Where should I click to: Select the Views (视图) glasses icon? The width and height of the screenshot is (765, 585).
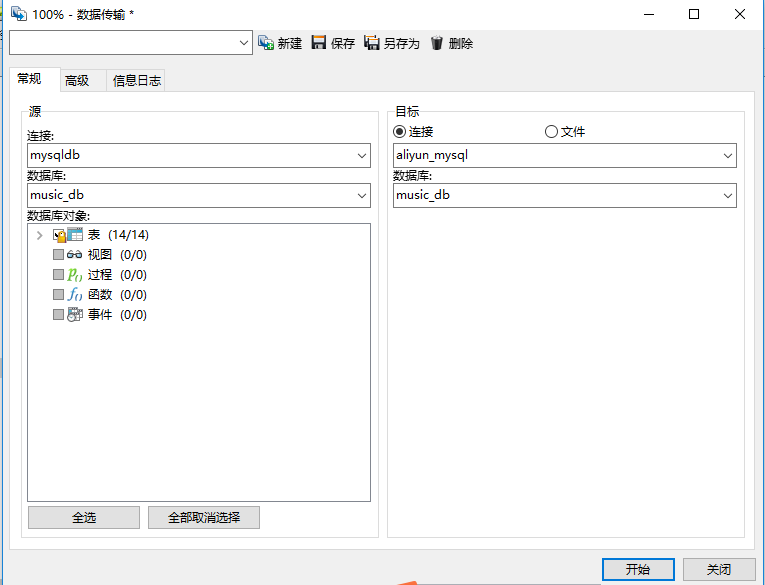[x=75, y=255]
